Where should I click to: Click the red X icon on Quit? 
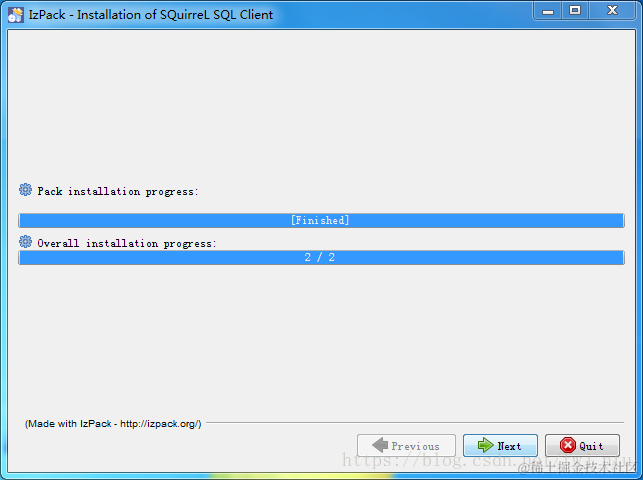click(568, 445)
